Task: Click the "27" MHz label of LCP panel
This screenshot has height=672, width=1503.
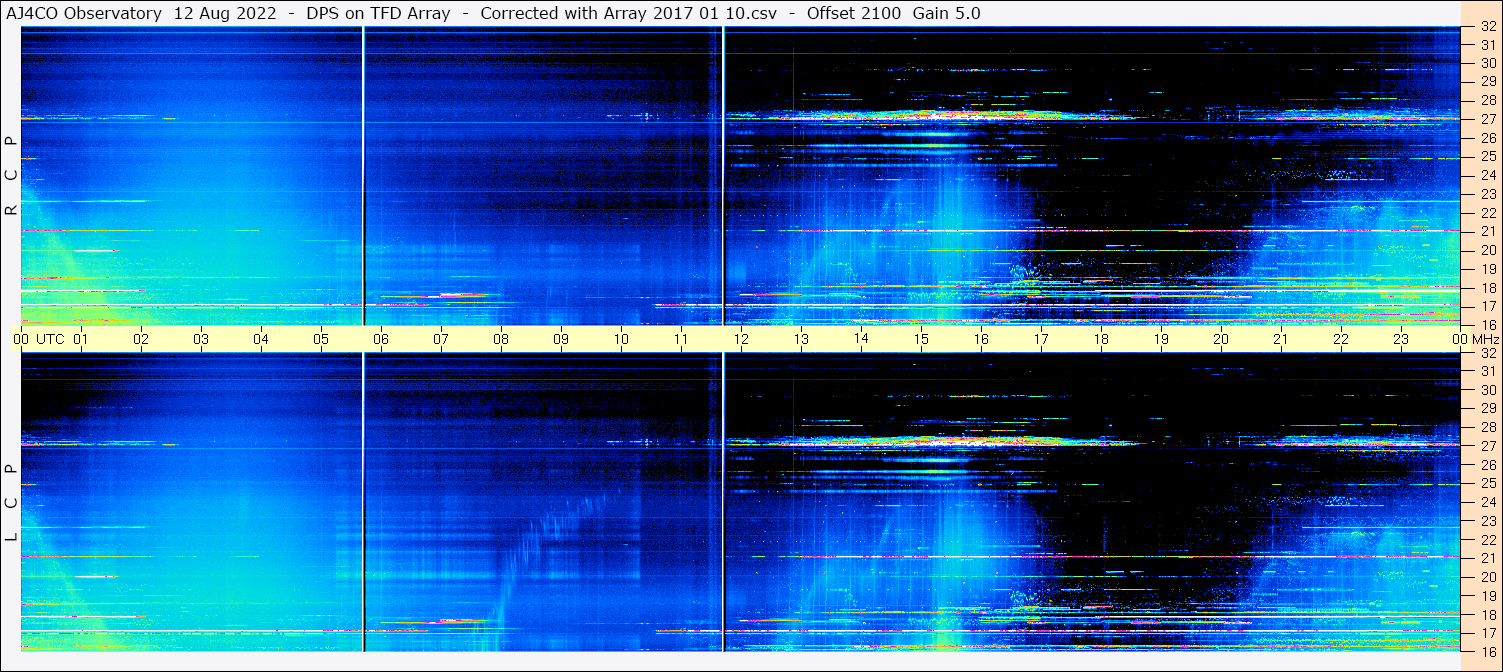Action: point(1488,446)
